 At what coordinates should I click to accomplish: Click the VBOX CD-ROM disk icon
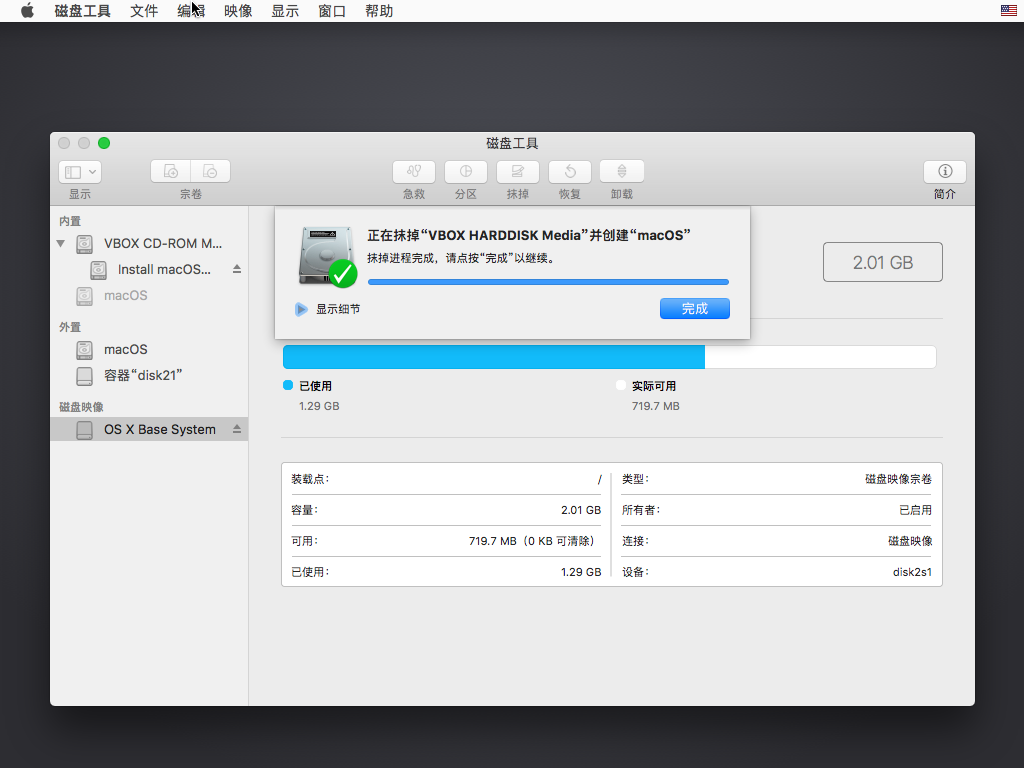[x=84, y=244]
